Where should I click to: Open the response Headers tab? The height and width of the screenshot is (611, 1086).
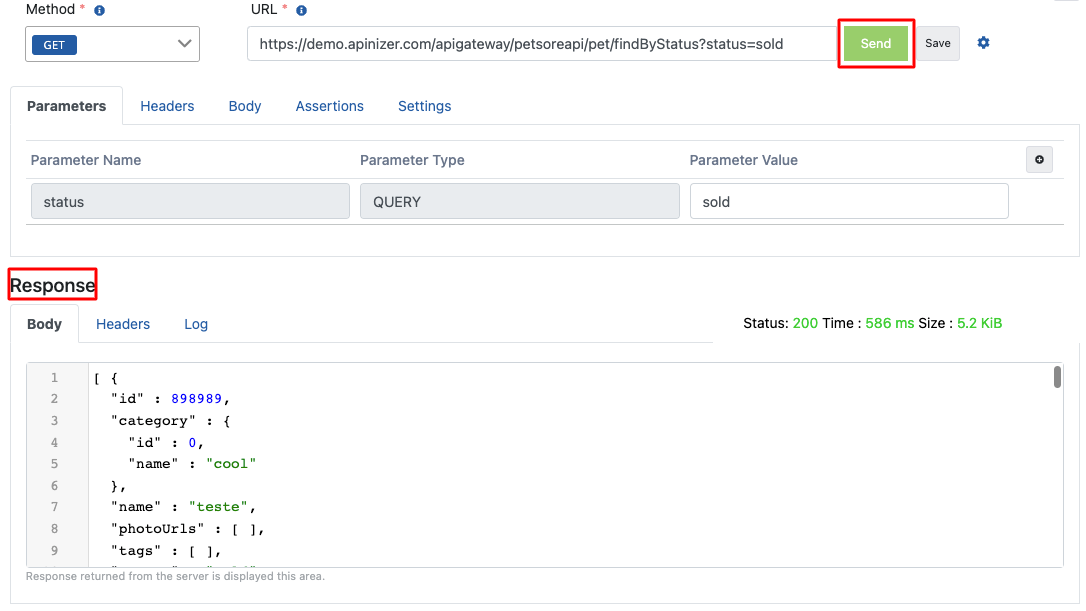pyautogui.click(x=123, y=324)
